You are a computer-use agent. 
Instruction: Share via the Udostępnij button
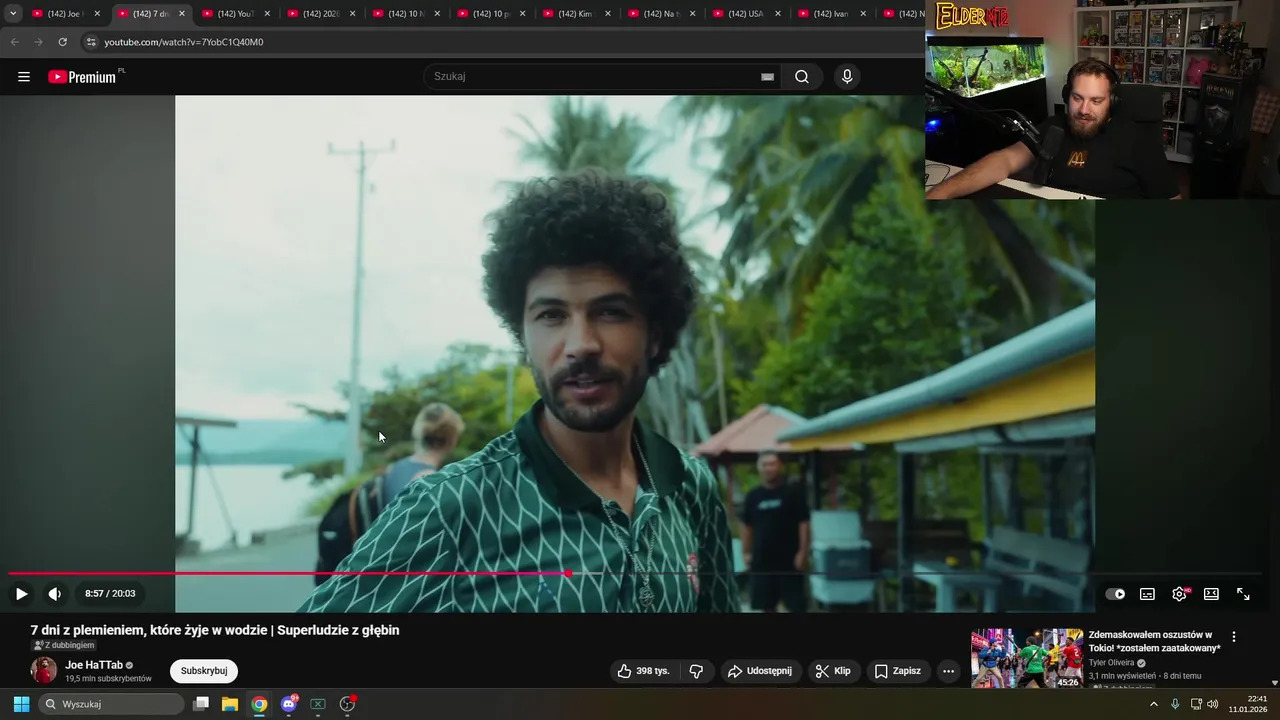coord(760,671)
